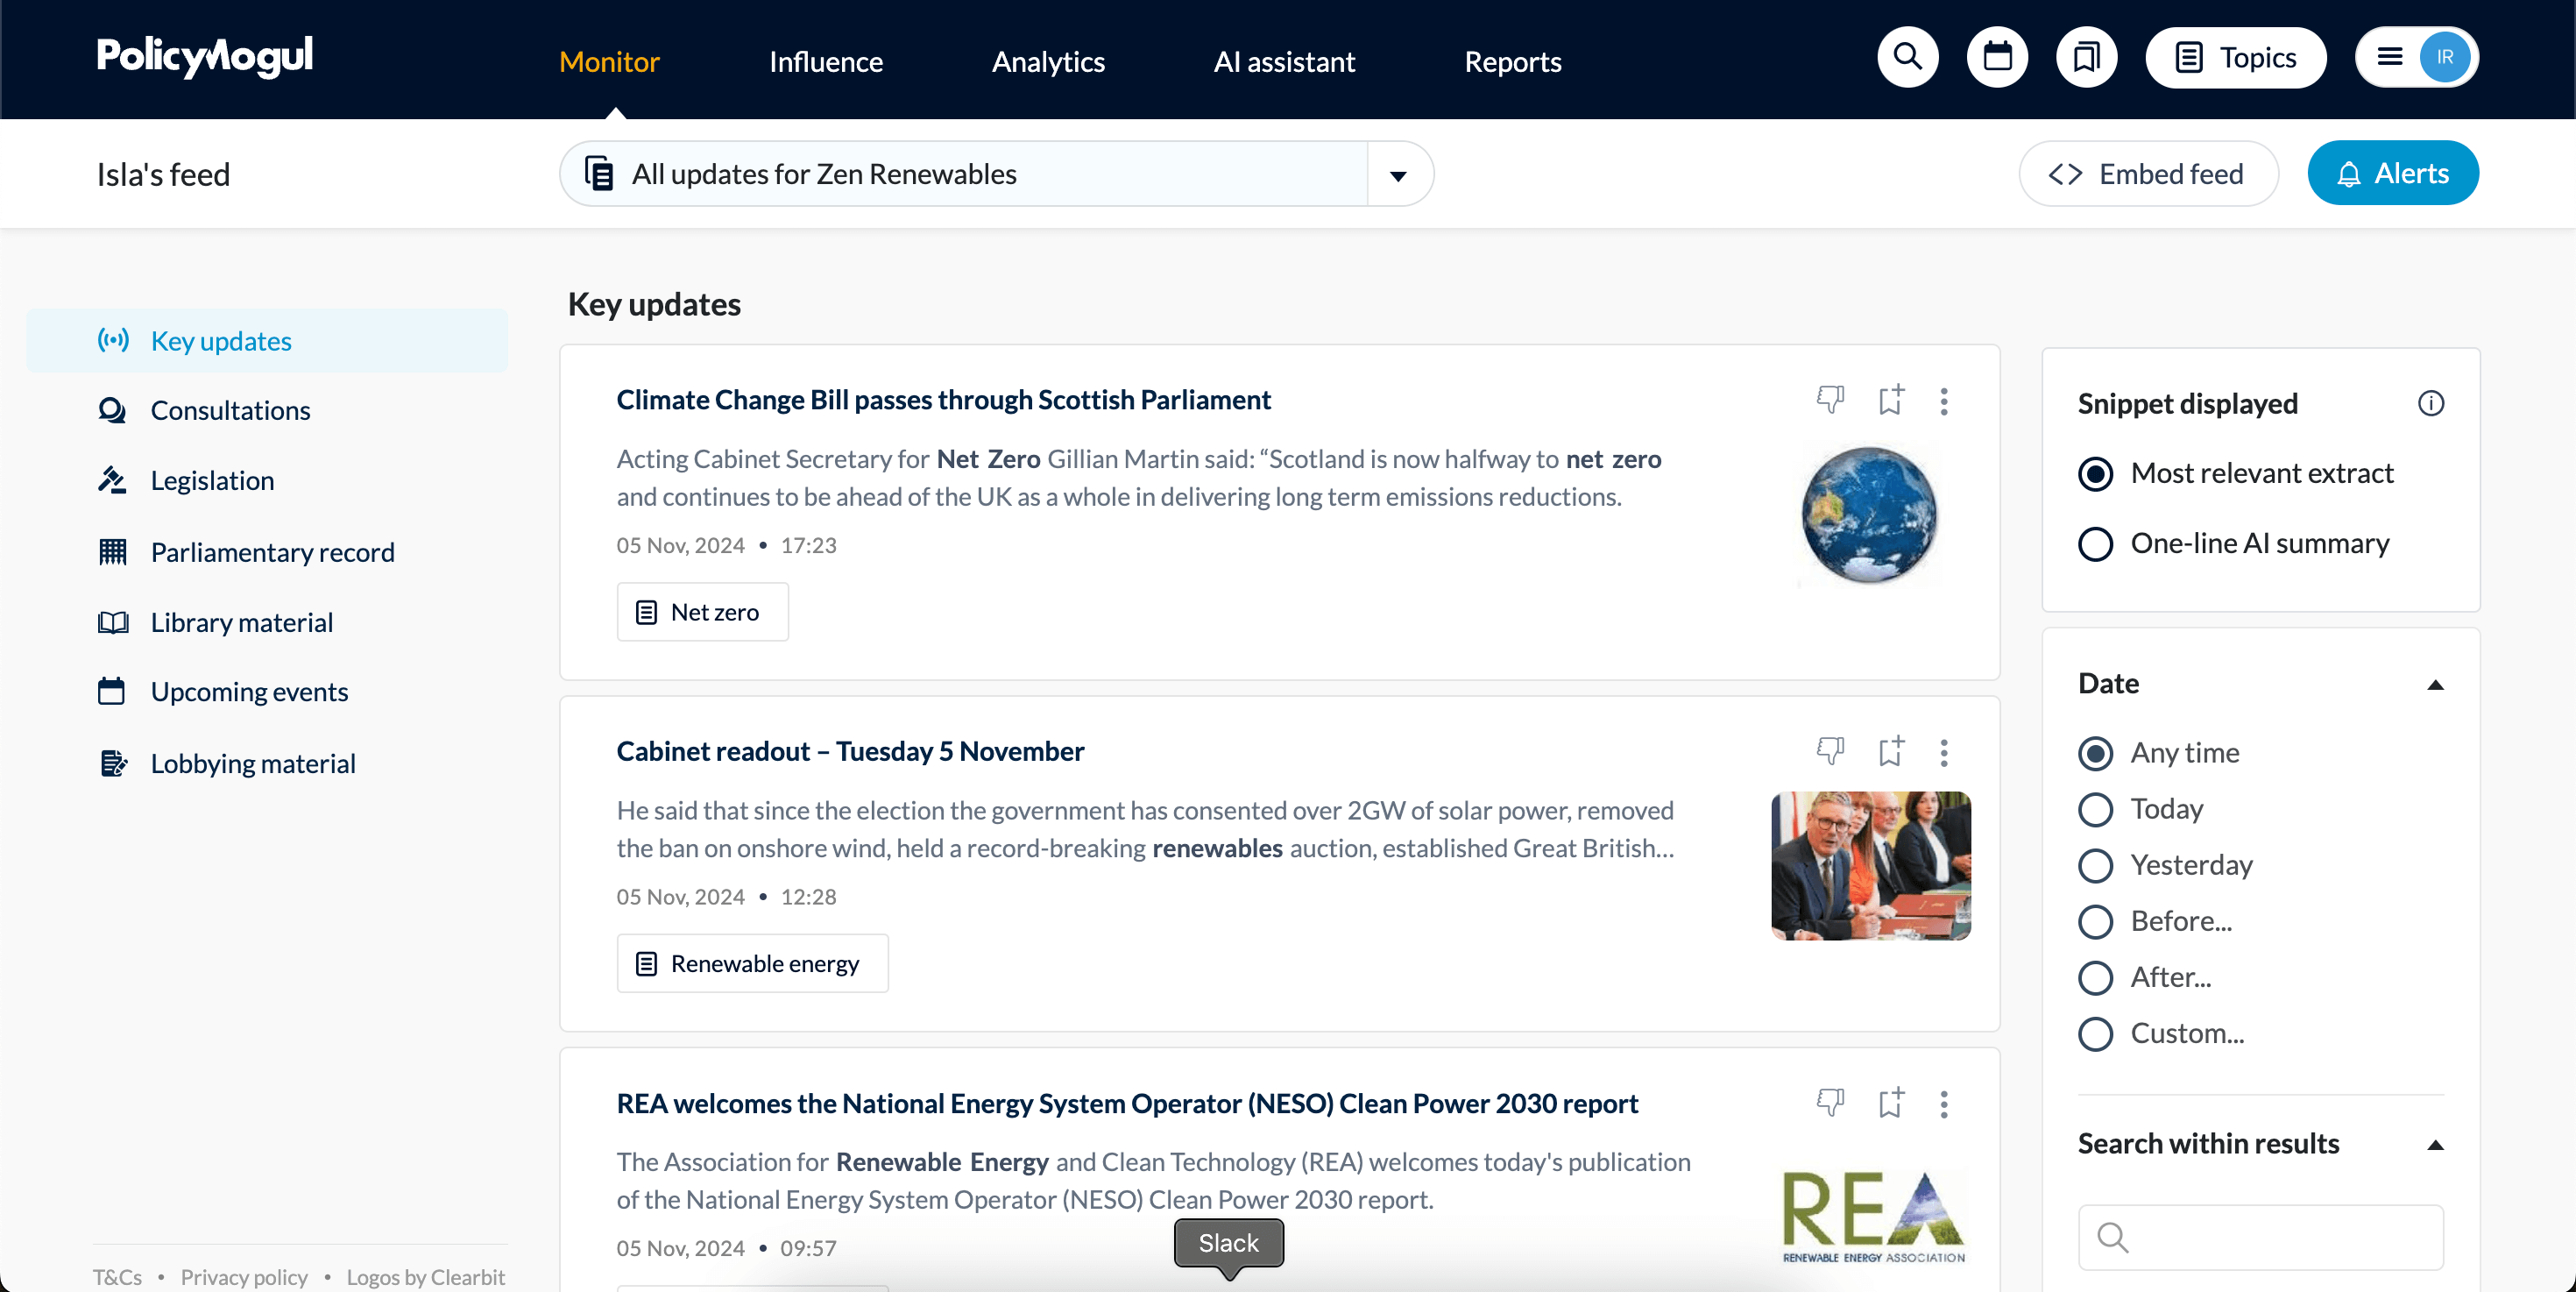Switch to the Analytics tab
The height and width of the screenshot is (1292, 2576).
click(1047, 62)
